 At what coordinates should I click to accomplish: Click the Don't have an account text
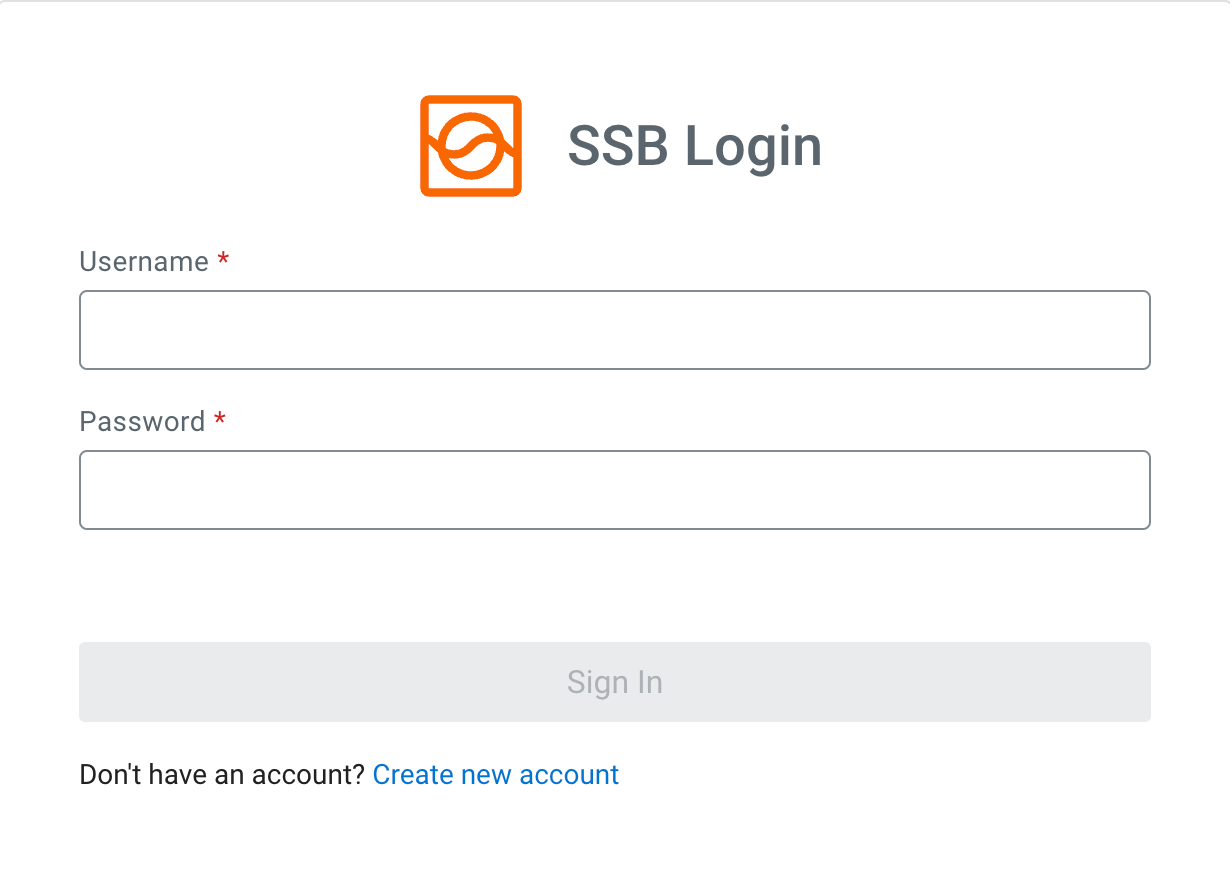pos(221,774)
